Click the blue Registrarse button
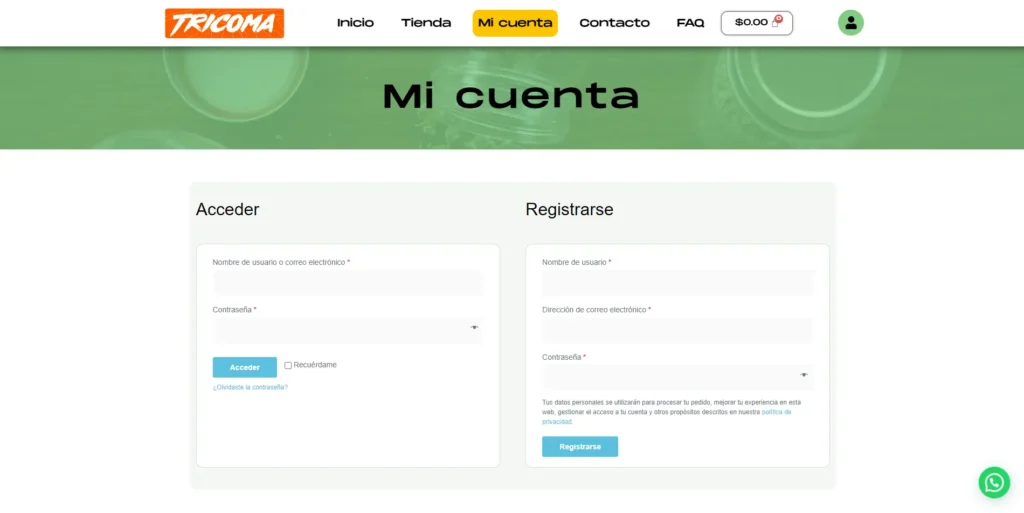1024x513 pixels. coord(580,446)
